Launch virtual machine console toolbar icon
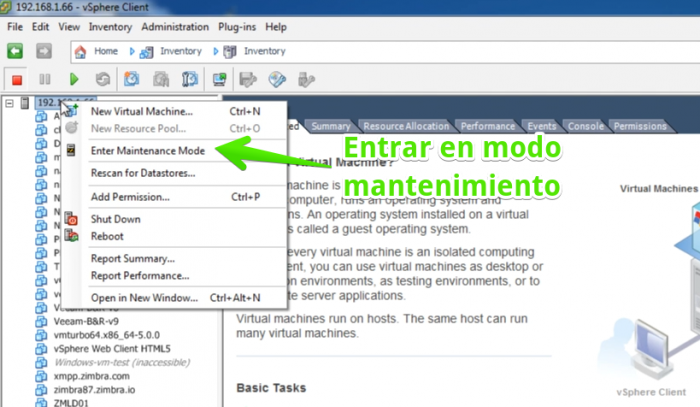 coord(219,79)
